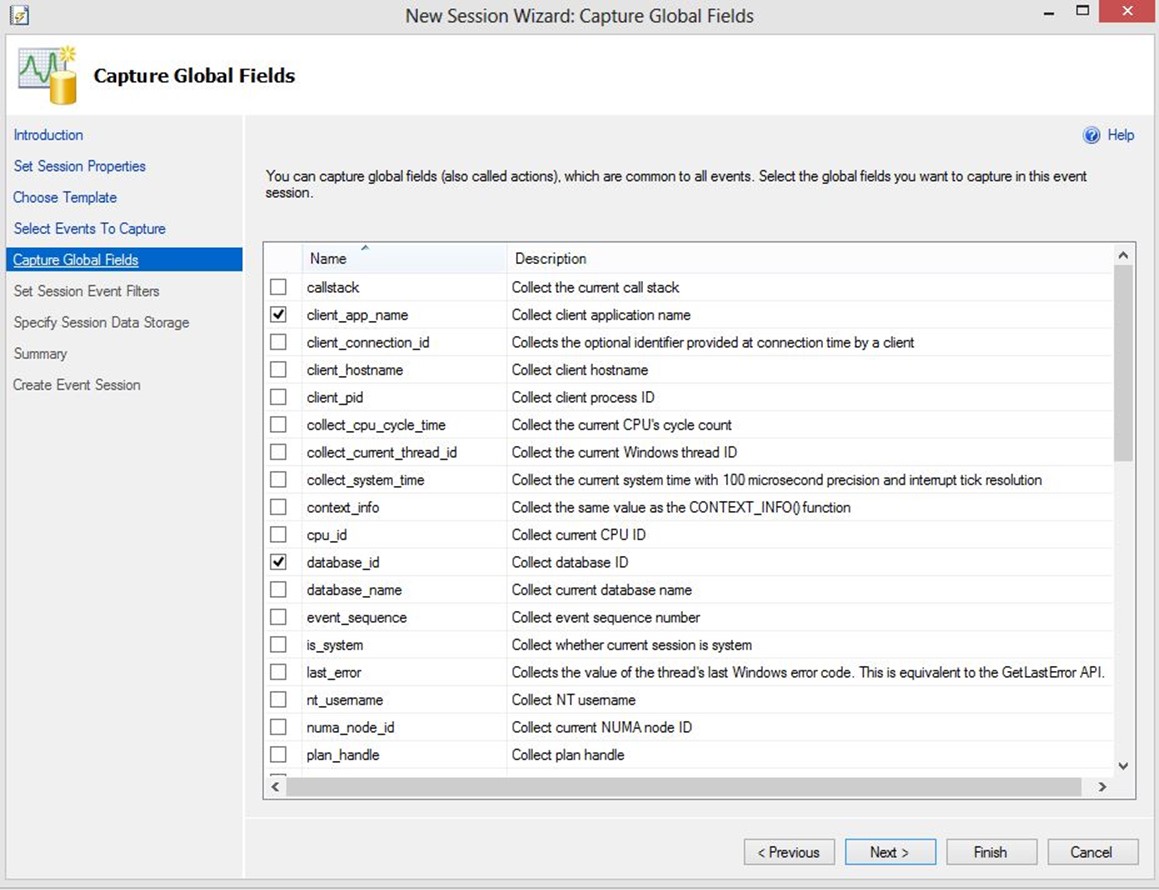
Task: Enable collect_cpu_cycle_time checkbox
Action: [x=278, y=424]
